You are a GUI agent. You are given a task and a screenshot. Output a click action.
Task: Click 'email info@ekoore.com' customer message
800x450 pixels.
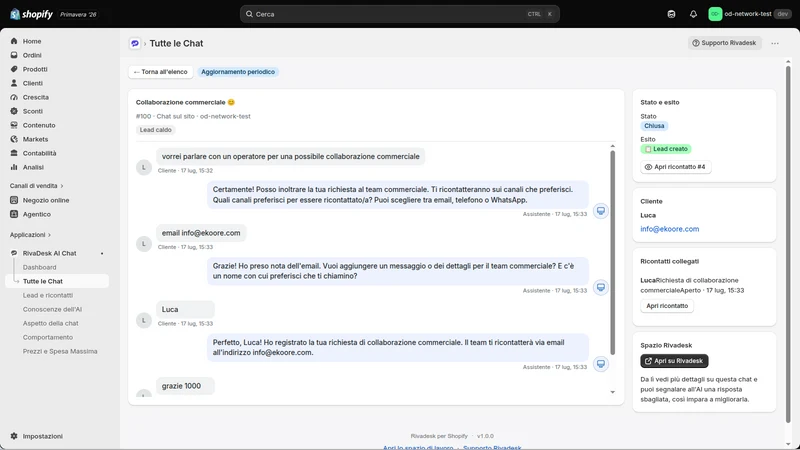[201, 233]
